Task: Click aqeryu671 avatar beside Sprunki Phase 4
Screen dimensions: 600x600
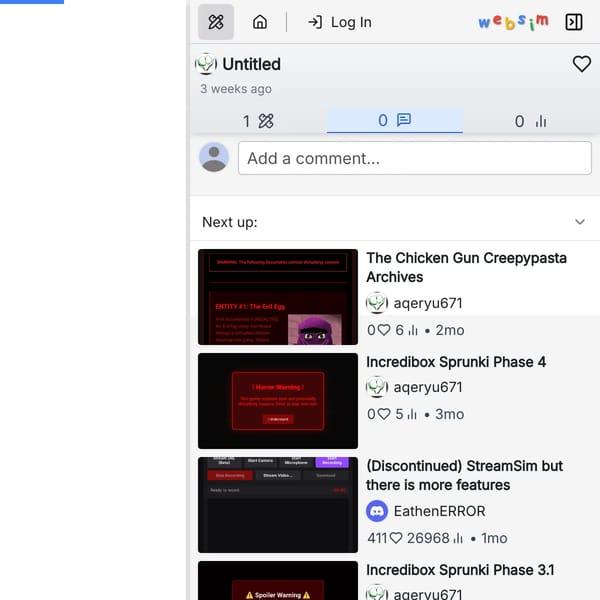Action: [x=377, y=387]
